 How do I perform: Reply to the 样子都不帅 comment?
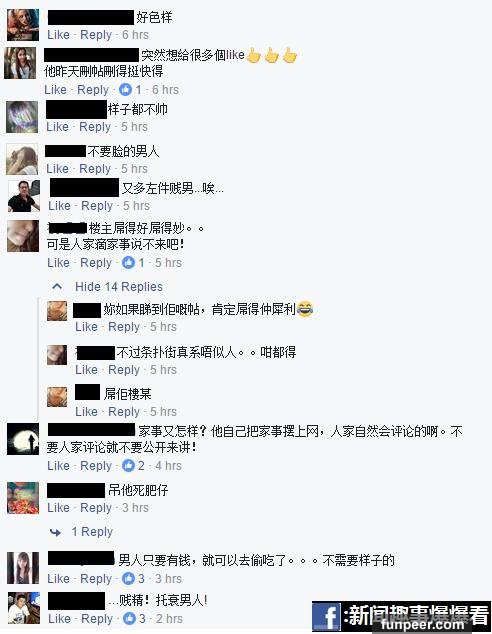[95, 127]
